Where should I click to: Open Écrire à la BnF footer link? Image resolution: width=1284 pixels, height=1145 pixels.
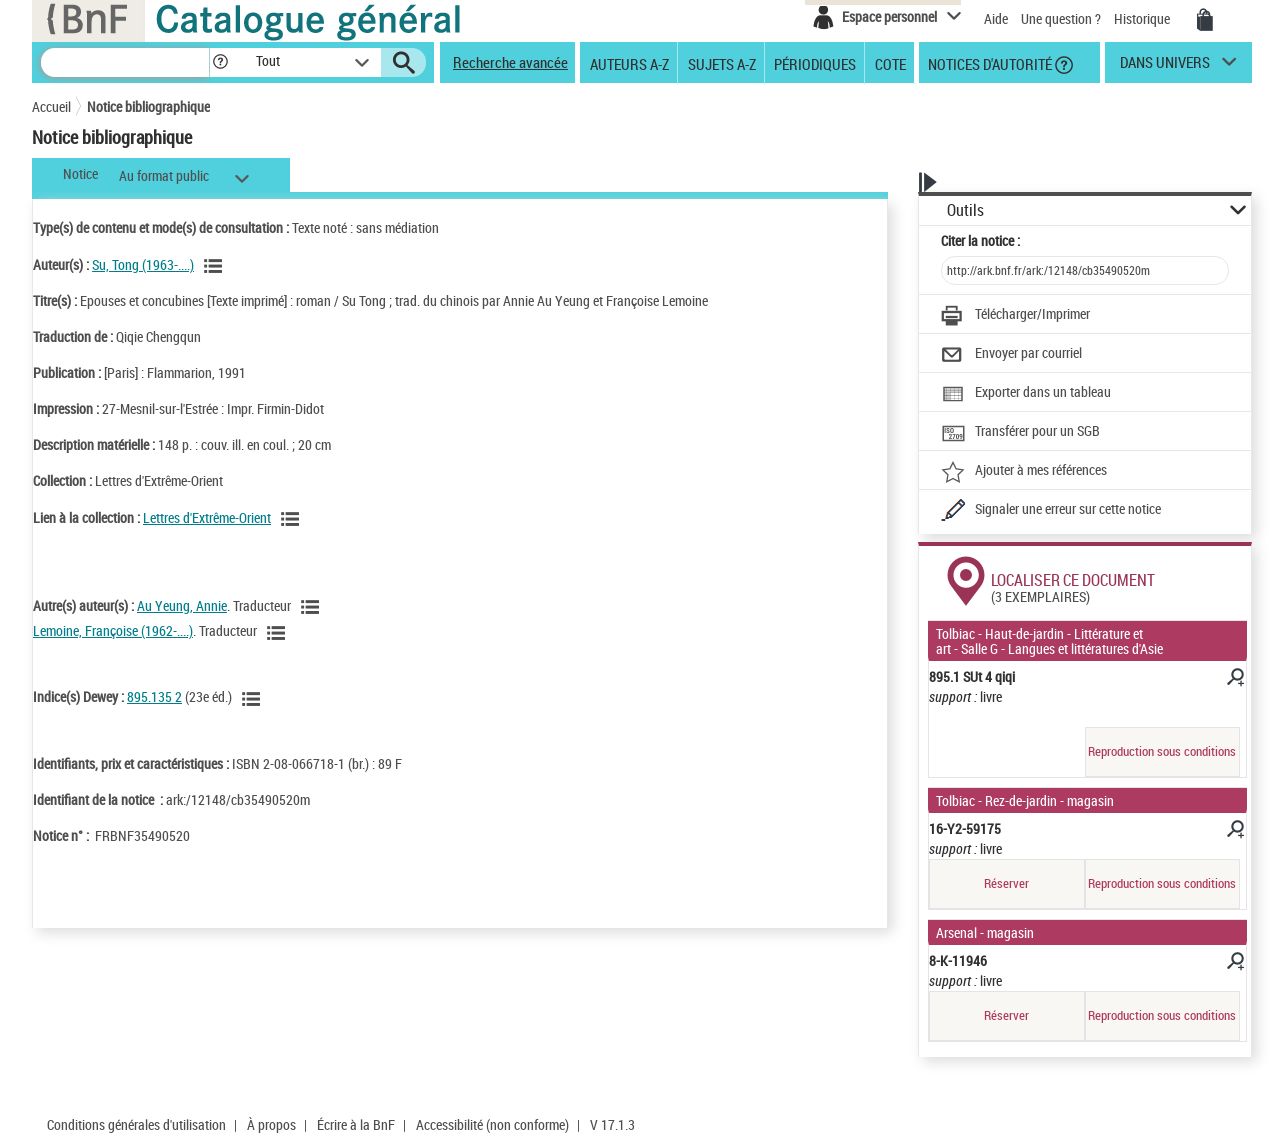pyautogui.click(x=356, y=1125)
